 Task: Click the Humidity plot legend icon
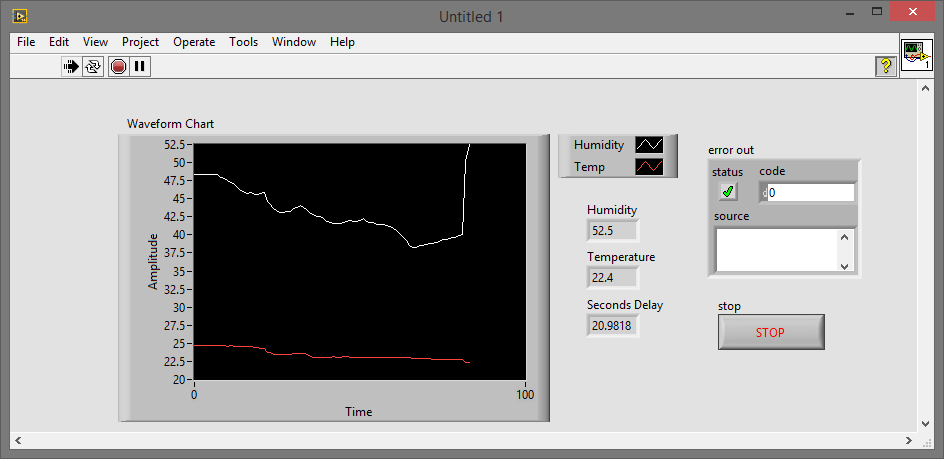pos(649,145)
